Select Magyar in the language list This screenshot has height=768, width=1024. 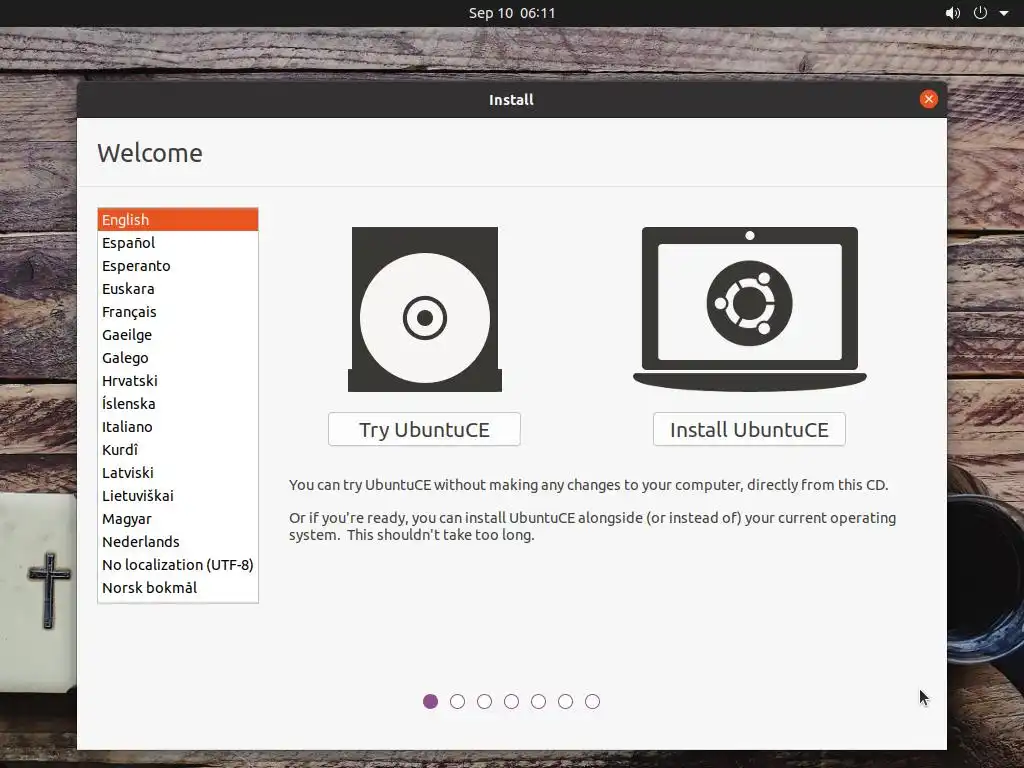(x=178, y=519)
